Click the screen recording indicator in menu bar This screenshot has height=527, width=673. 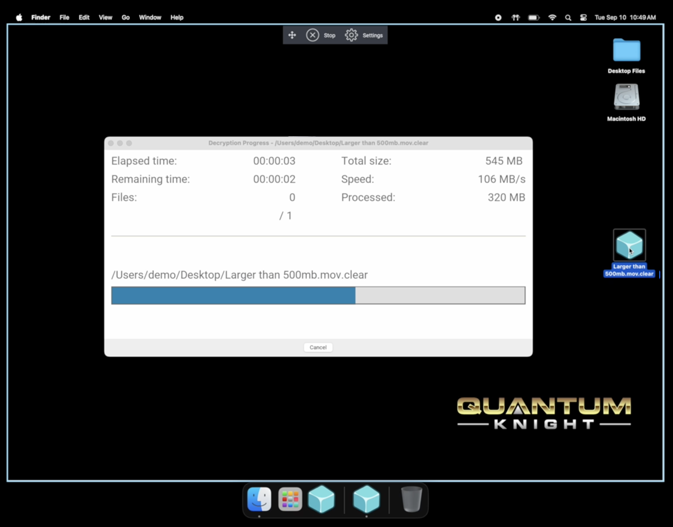pos(498,18)
